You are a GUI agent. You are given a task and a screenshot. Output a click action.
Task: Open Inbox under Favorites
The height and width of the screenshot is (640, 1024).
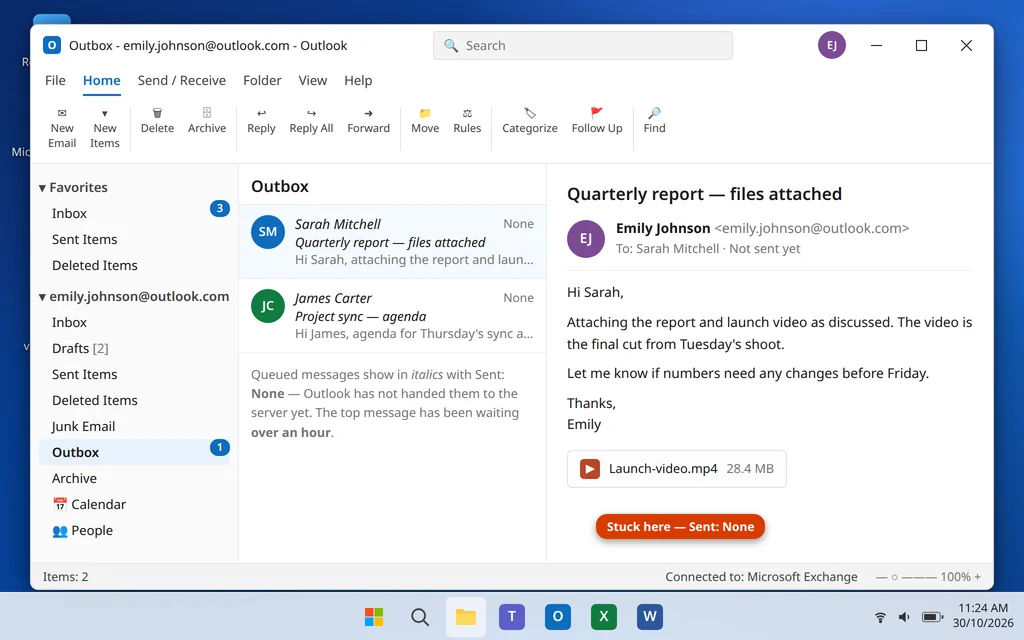(135, 214)
